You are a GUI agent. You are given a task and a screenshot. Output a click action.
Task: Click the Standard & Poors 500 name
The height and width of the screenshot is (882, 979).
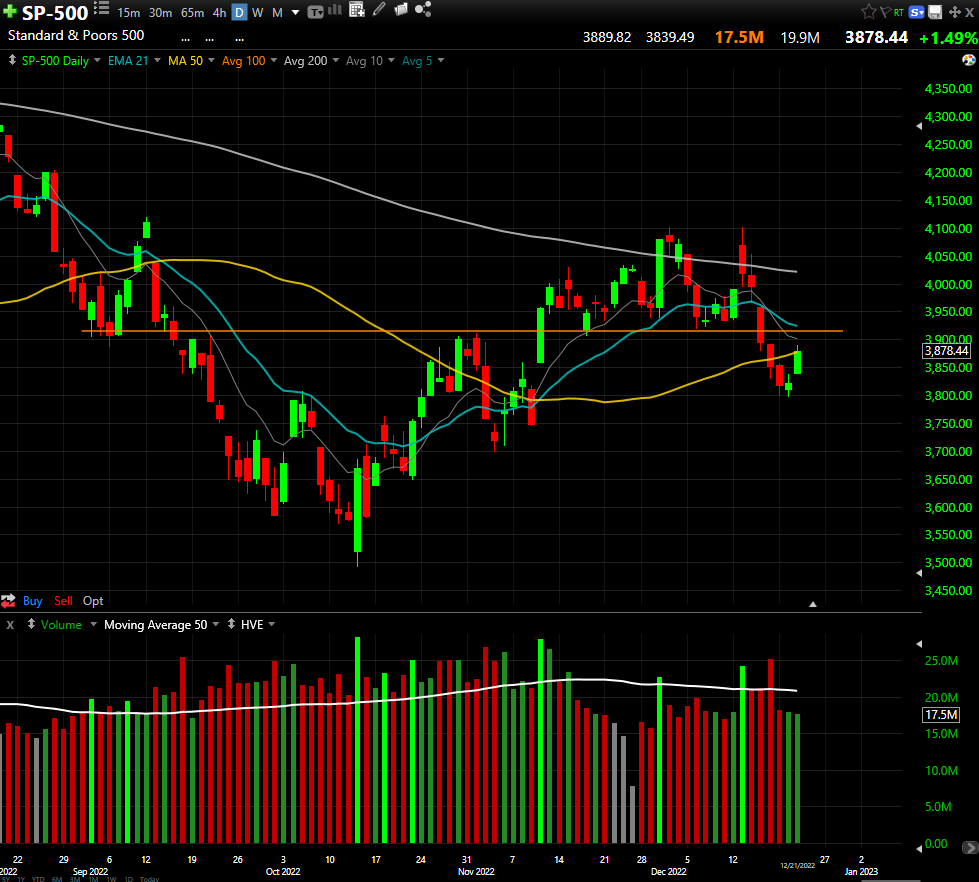coord(76,36)
